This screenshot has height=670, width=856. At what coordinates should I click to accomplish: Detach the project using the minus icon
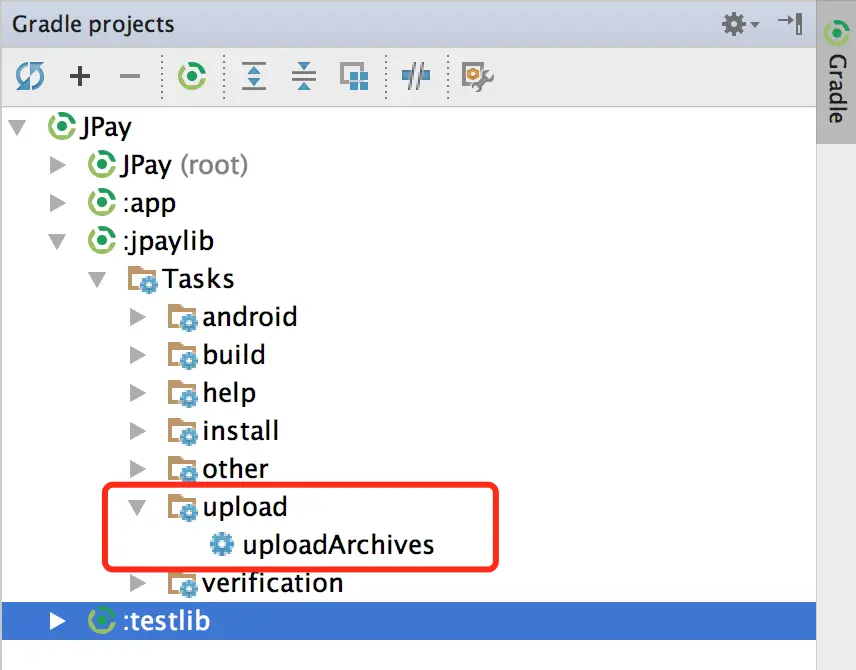(x=130, y=76)
